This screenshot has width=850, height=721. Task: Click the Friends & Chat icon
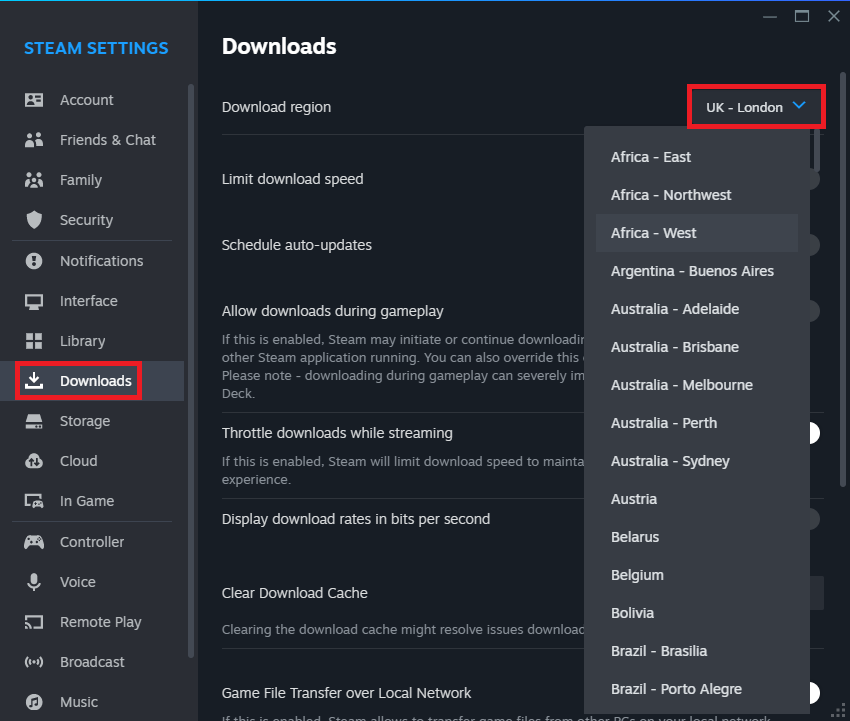[32, 140]
